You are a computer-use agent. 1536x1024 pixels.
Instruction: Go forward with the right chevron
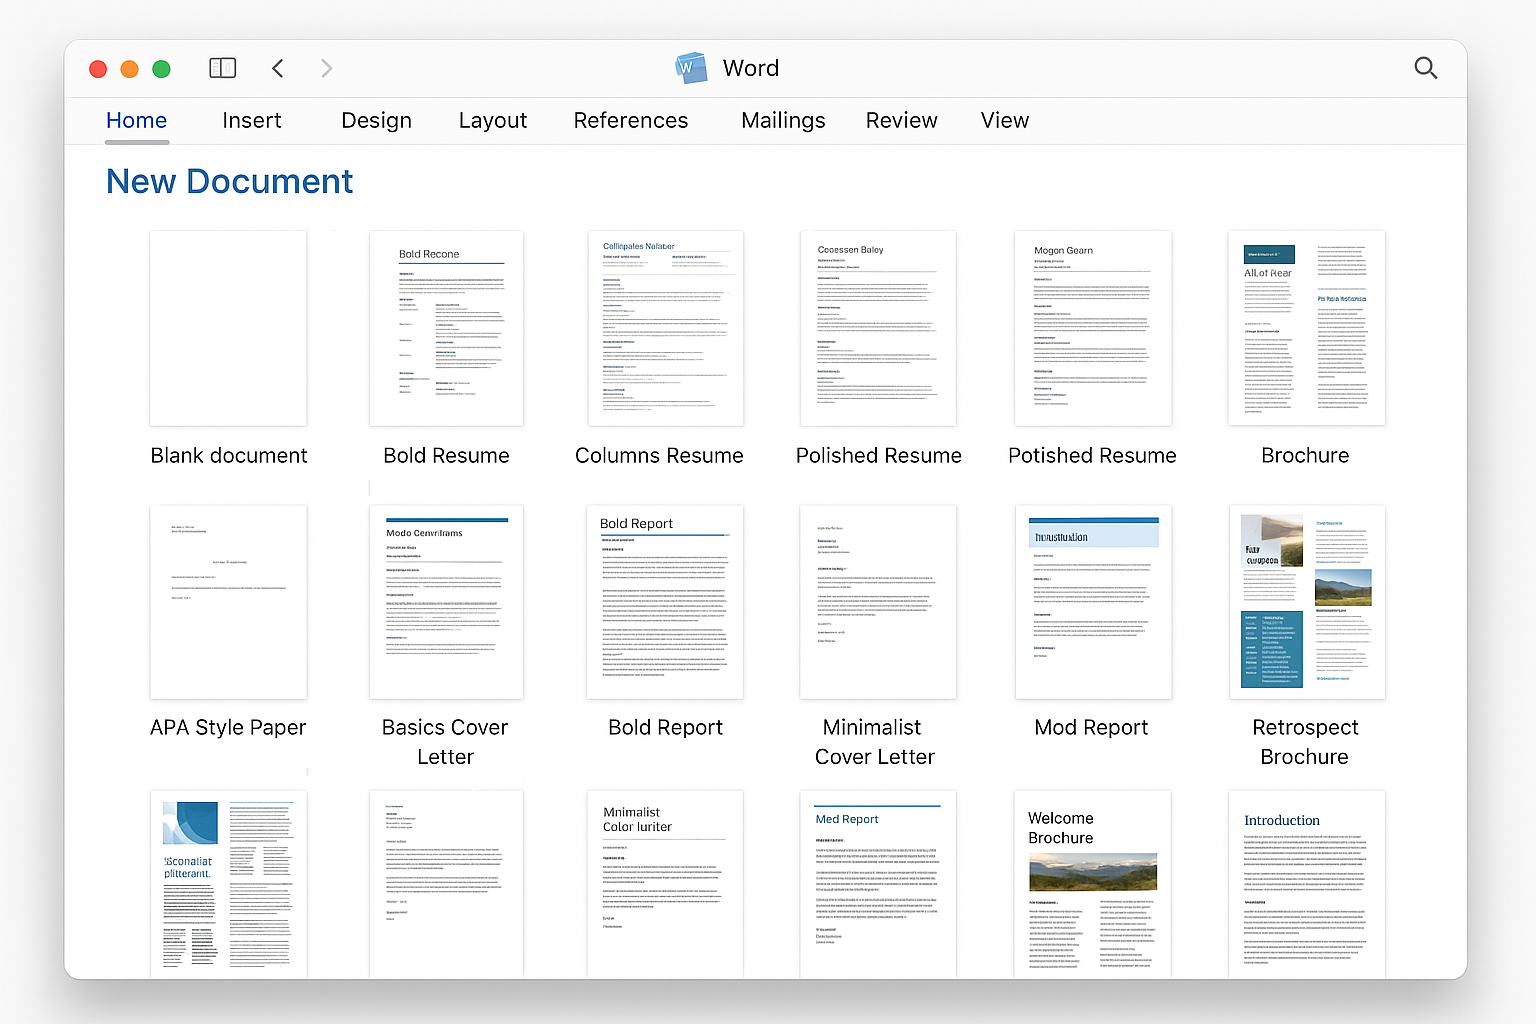coord(326,68)
